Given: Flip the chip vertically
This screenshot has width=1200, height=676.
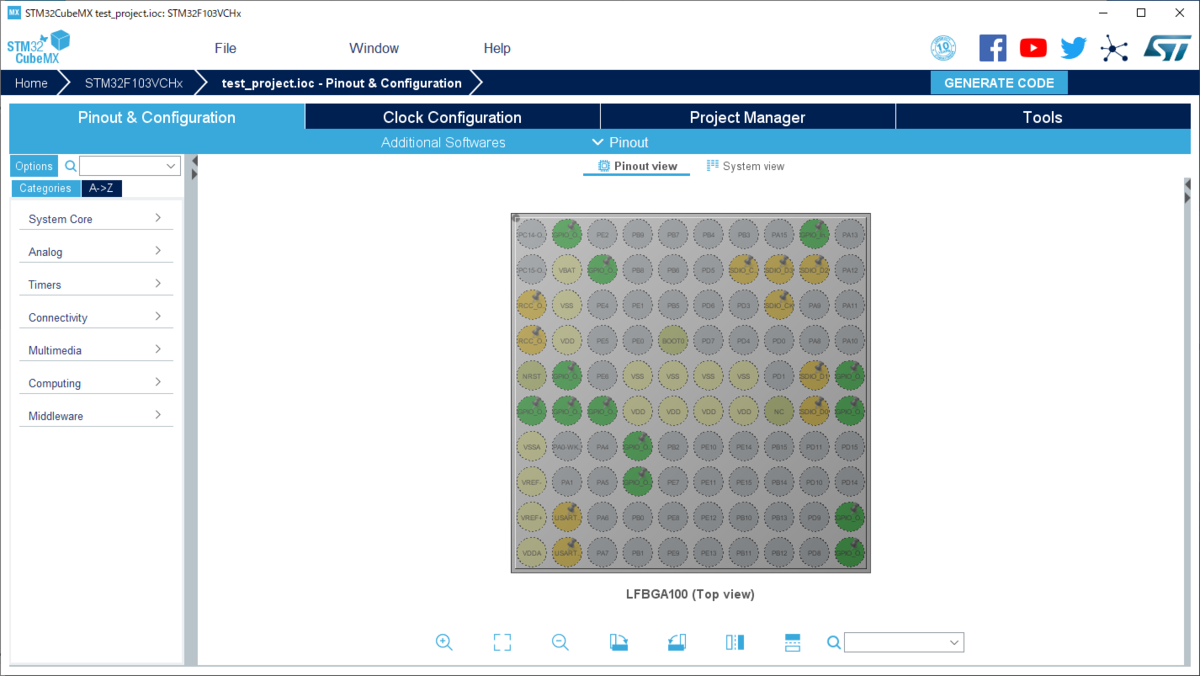Looking at the screenshot, I should [793, 642].
